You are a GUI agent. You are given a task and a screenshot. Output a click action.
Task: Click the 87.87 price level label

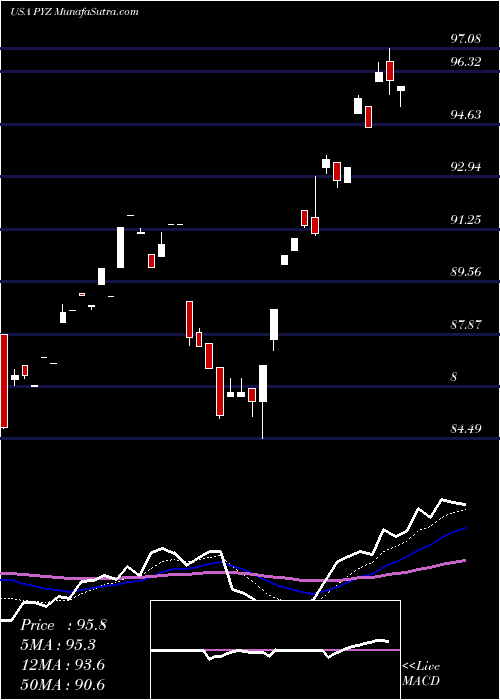466,324
